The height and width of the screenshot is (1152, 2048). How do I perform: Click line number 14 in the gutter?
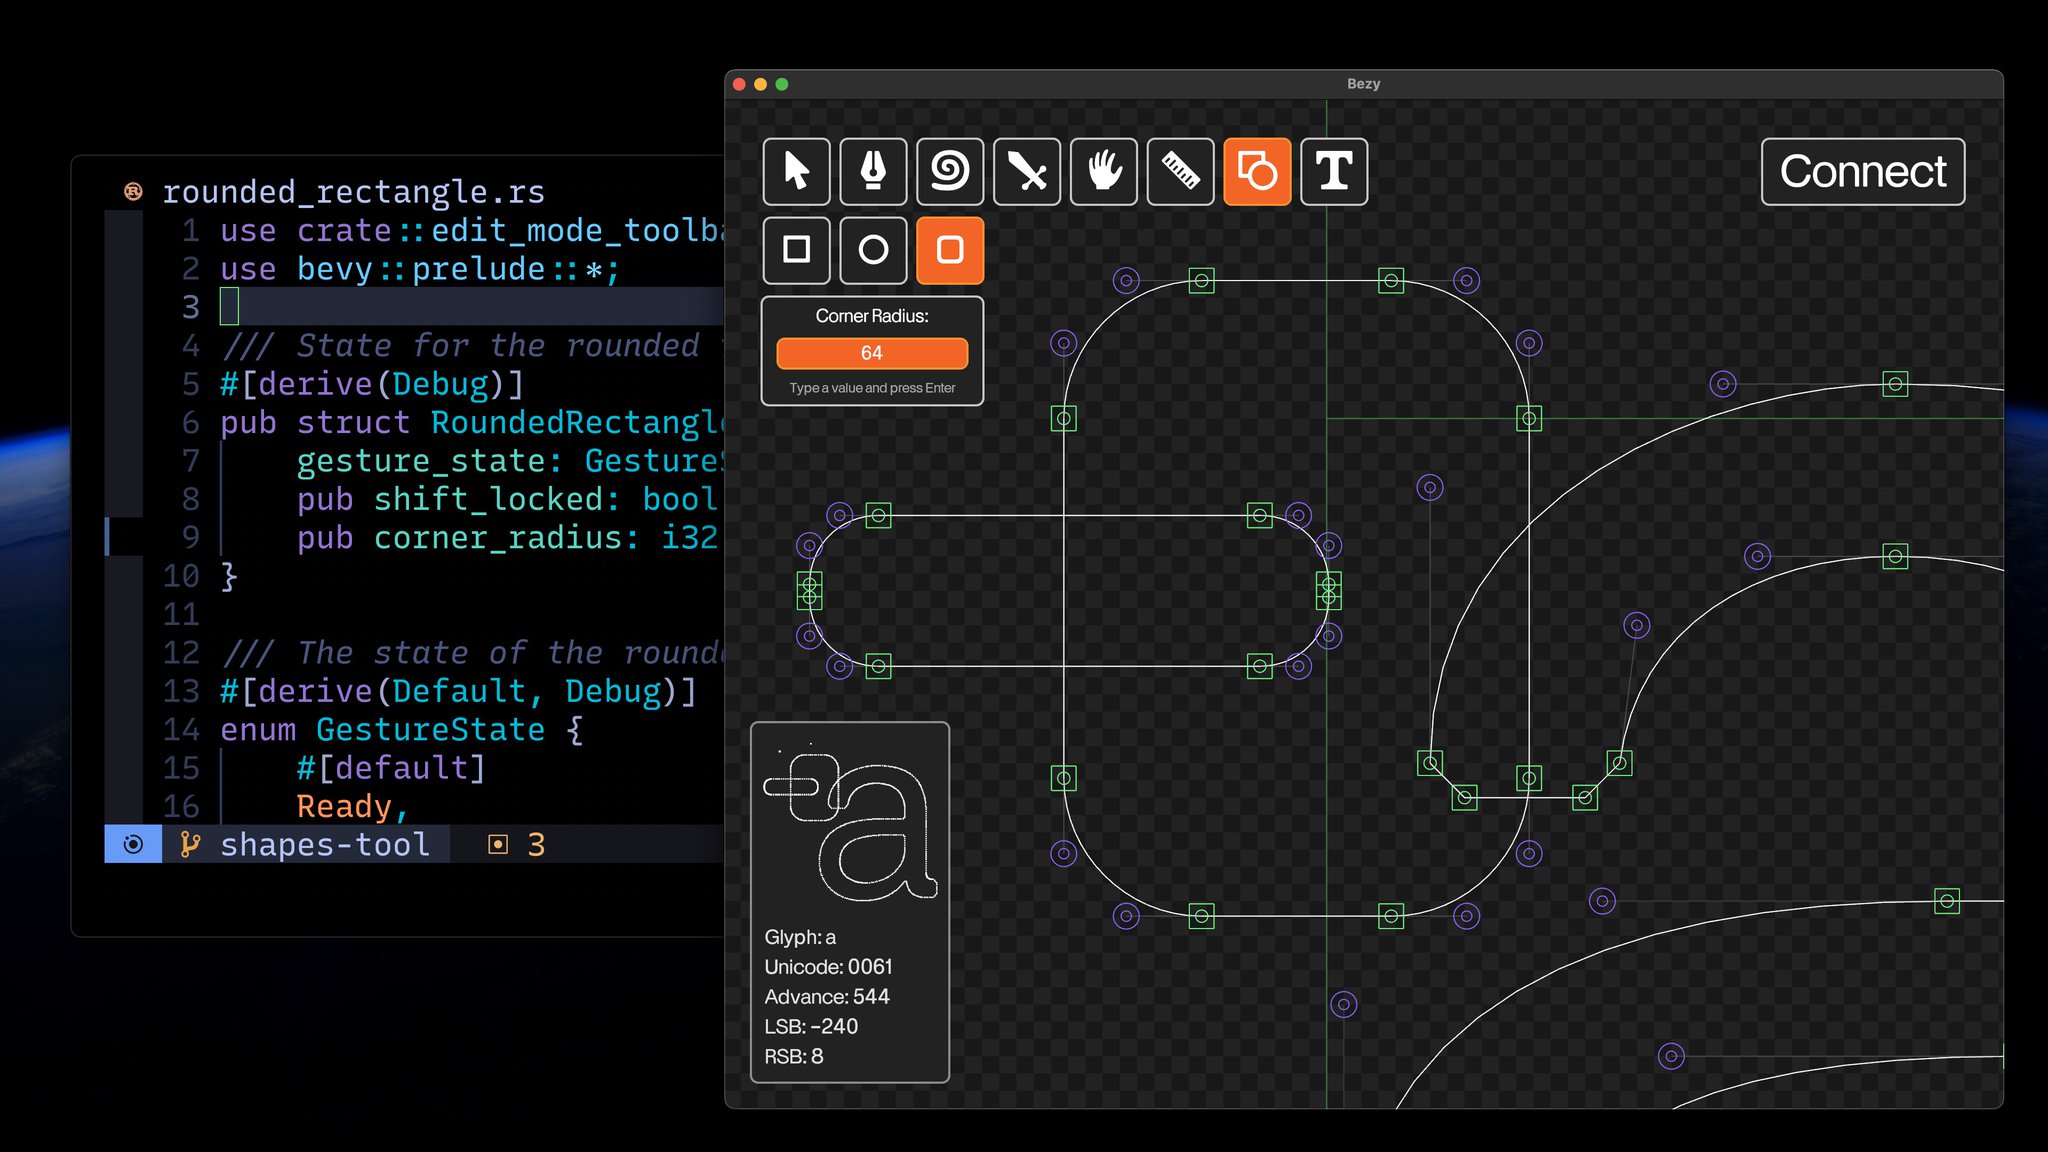182,730
